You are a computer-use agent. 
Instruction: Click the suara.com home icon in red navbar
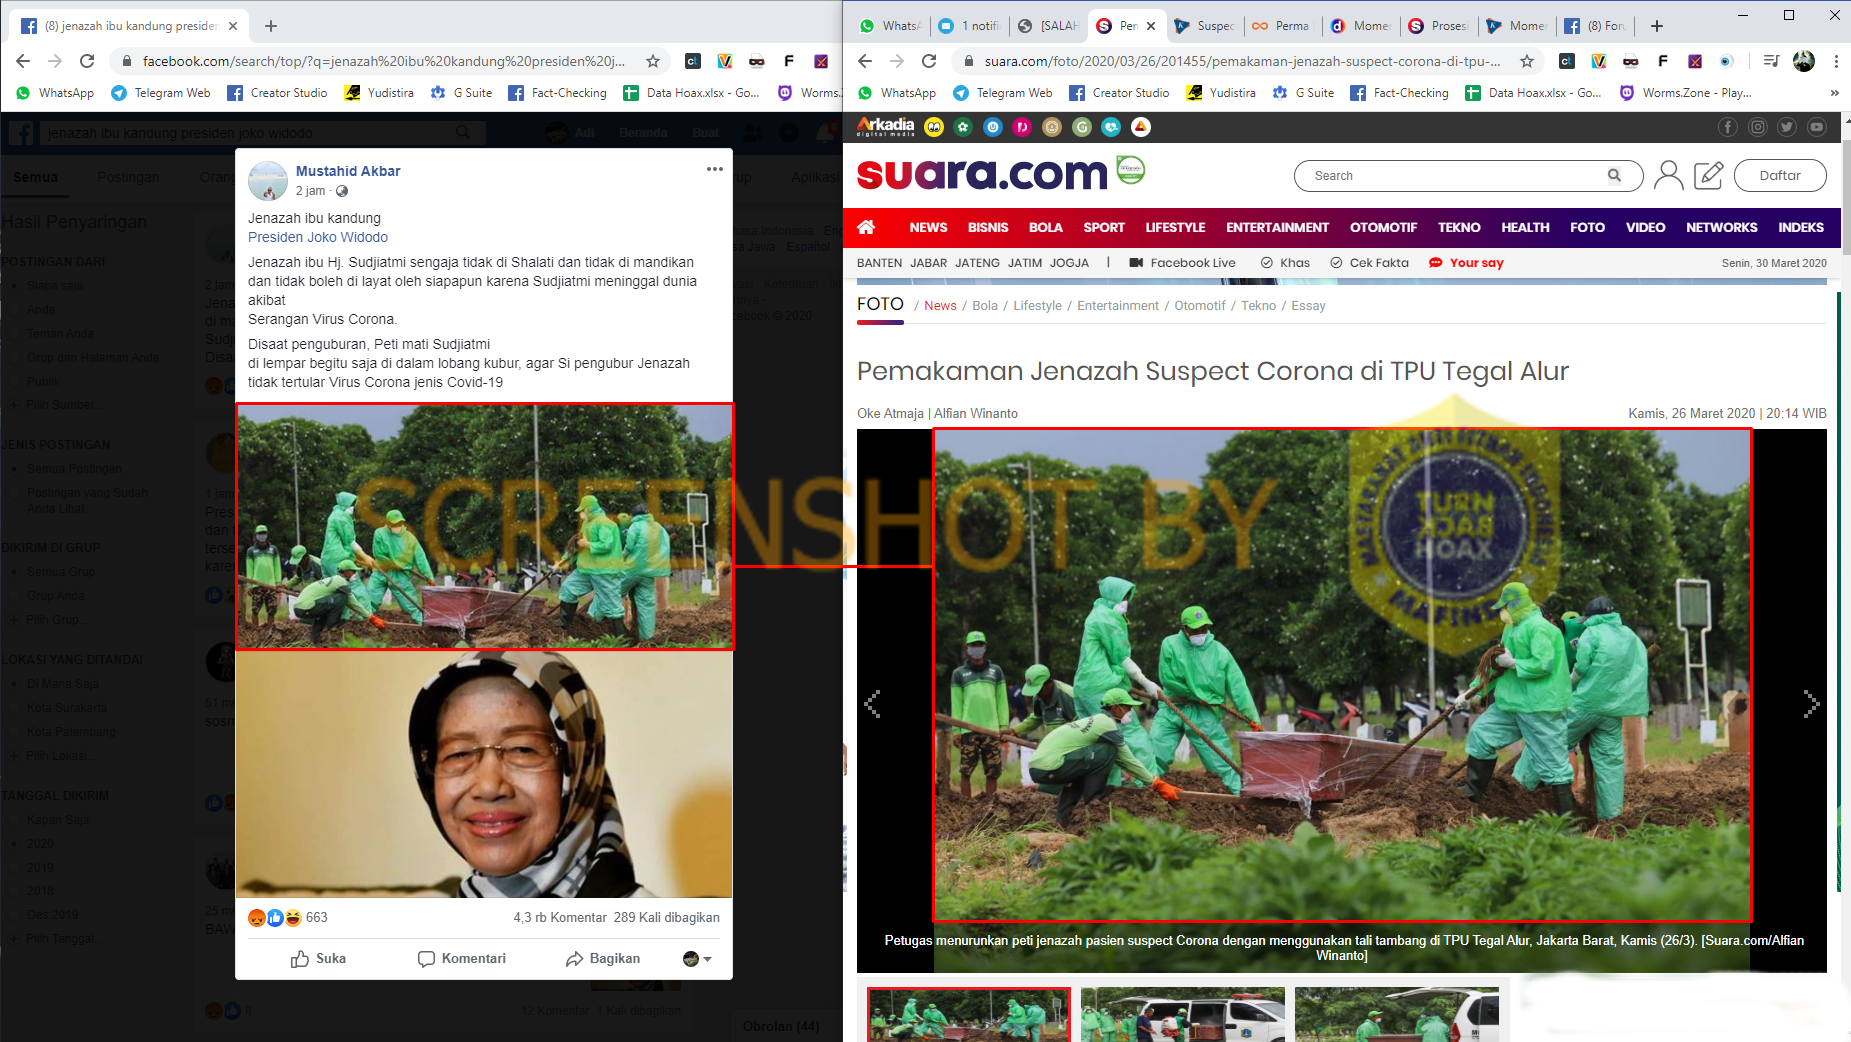click(x=866, y=227)
